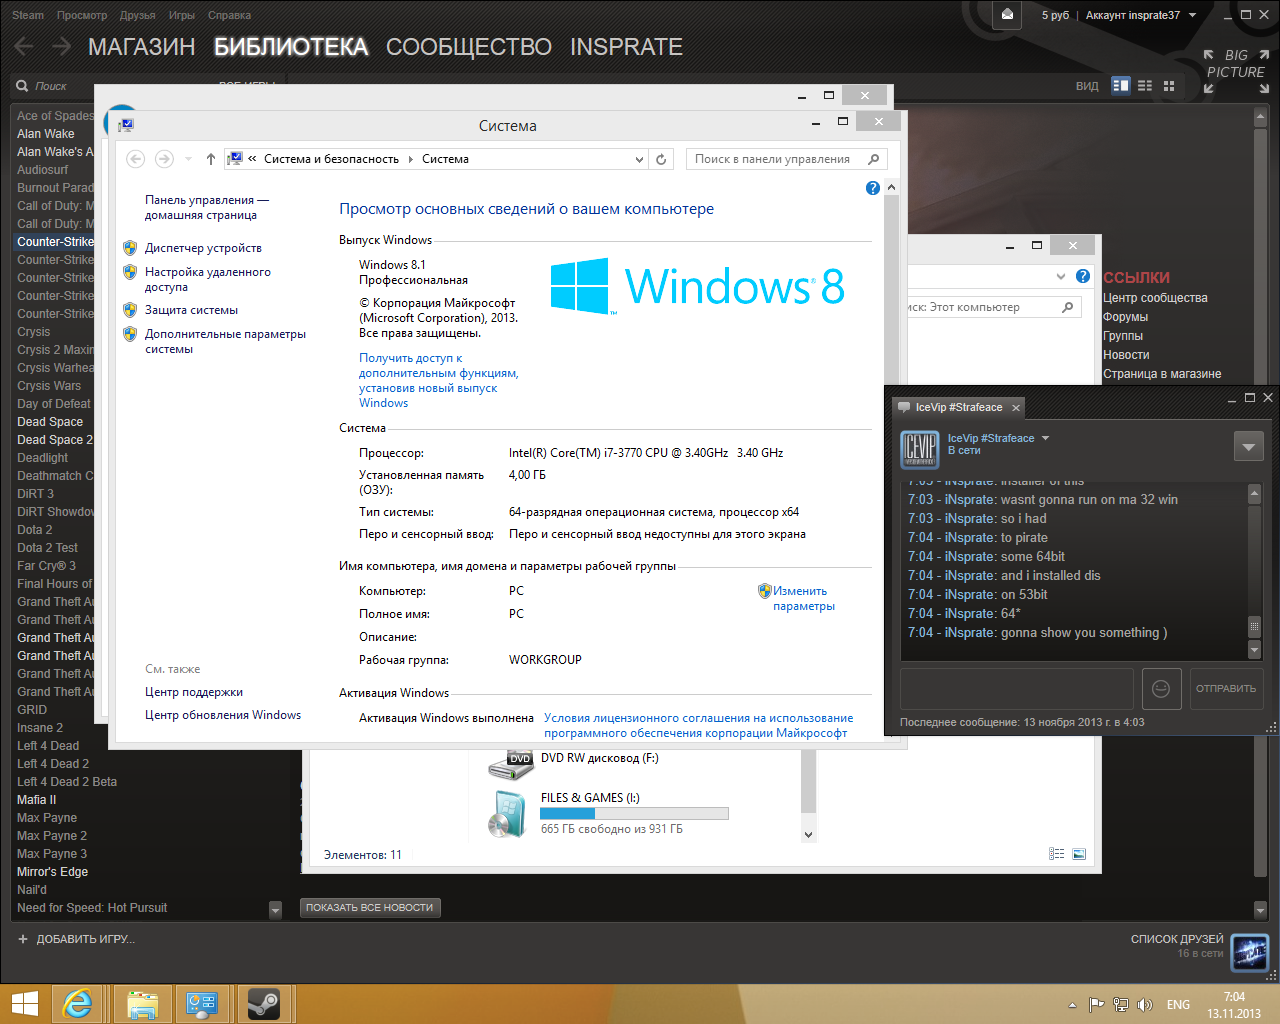Select detail view mode icon in Steam
Image resolution: width=1280 pixels, height=1024 pixels.
click(x=1121, y=86)
